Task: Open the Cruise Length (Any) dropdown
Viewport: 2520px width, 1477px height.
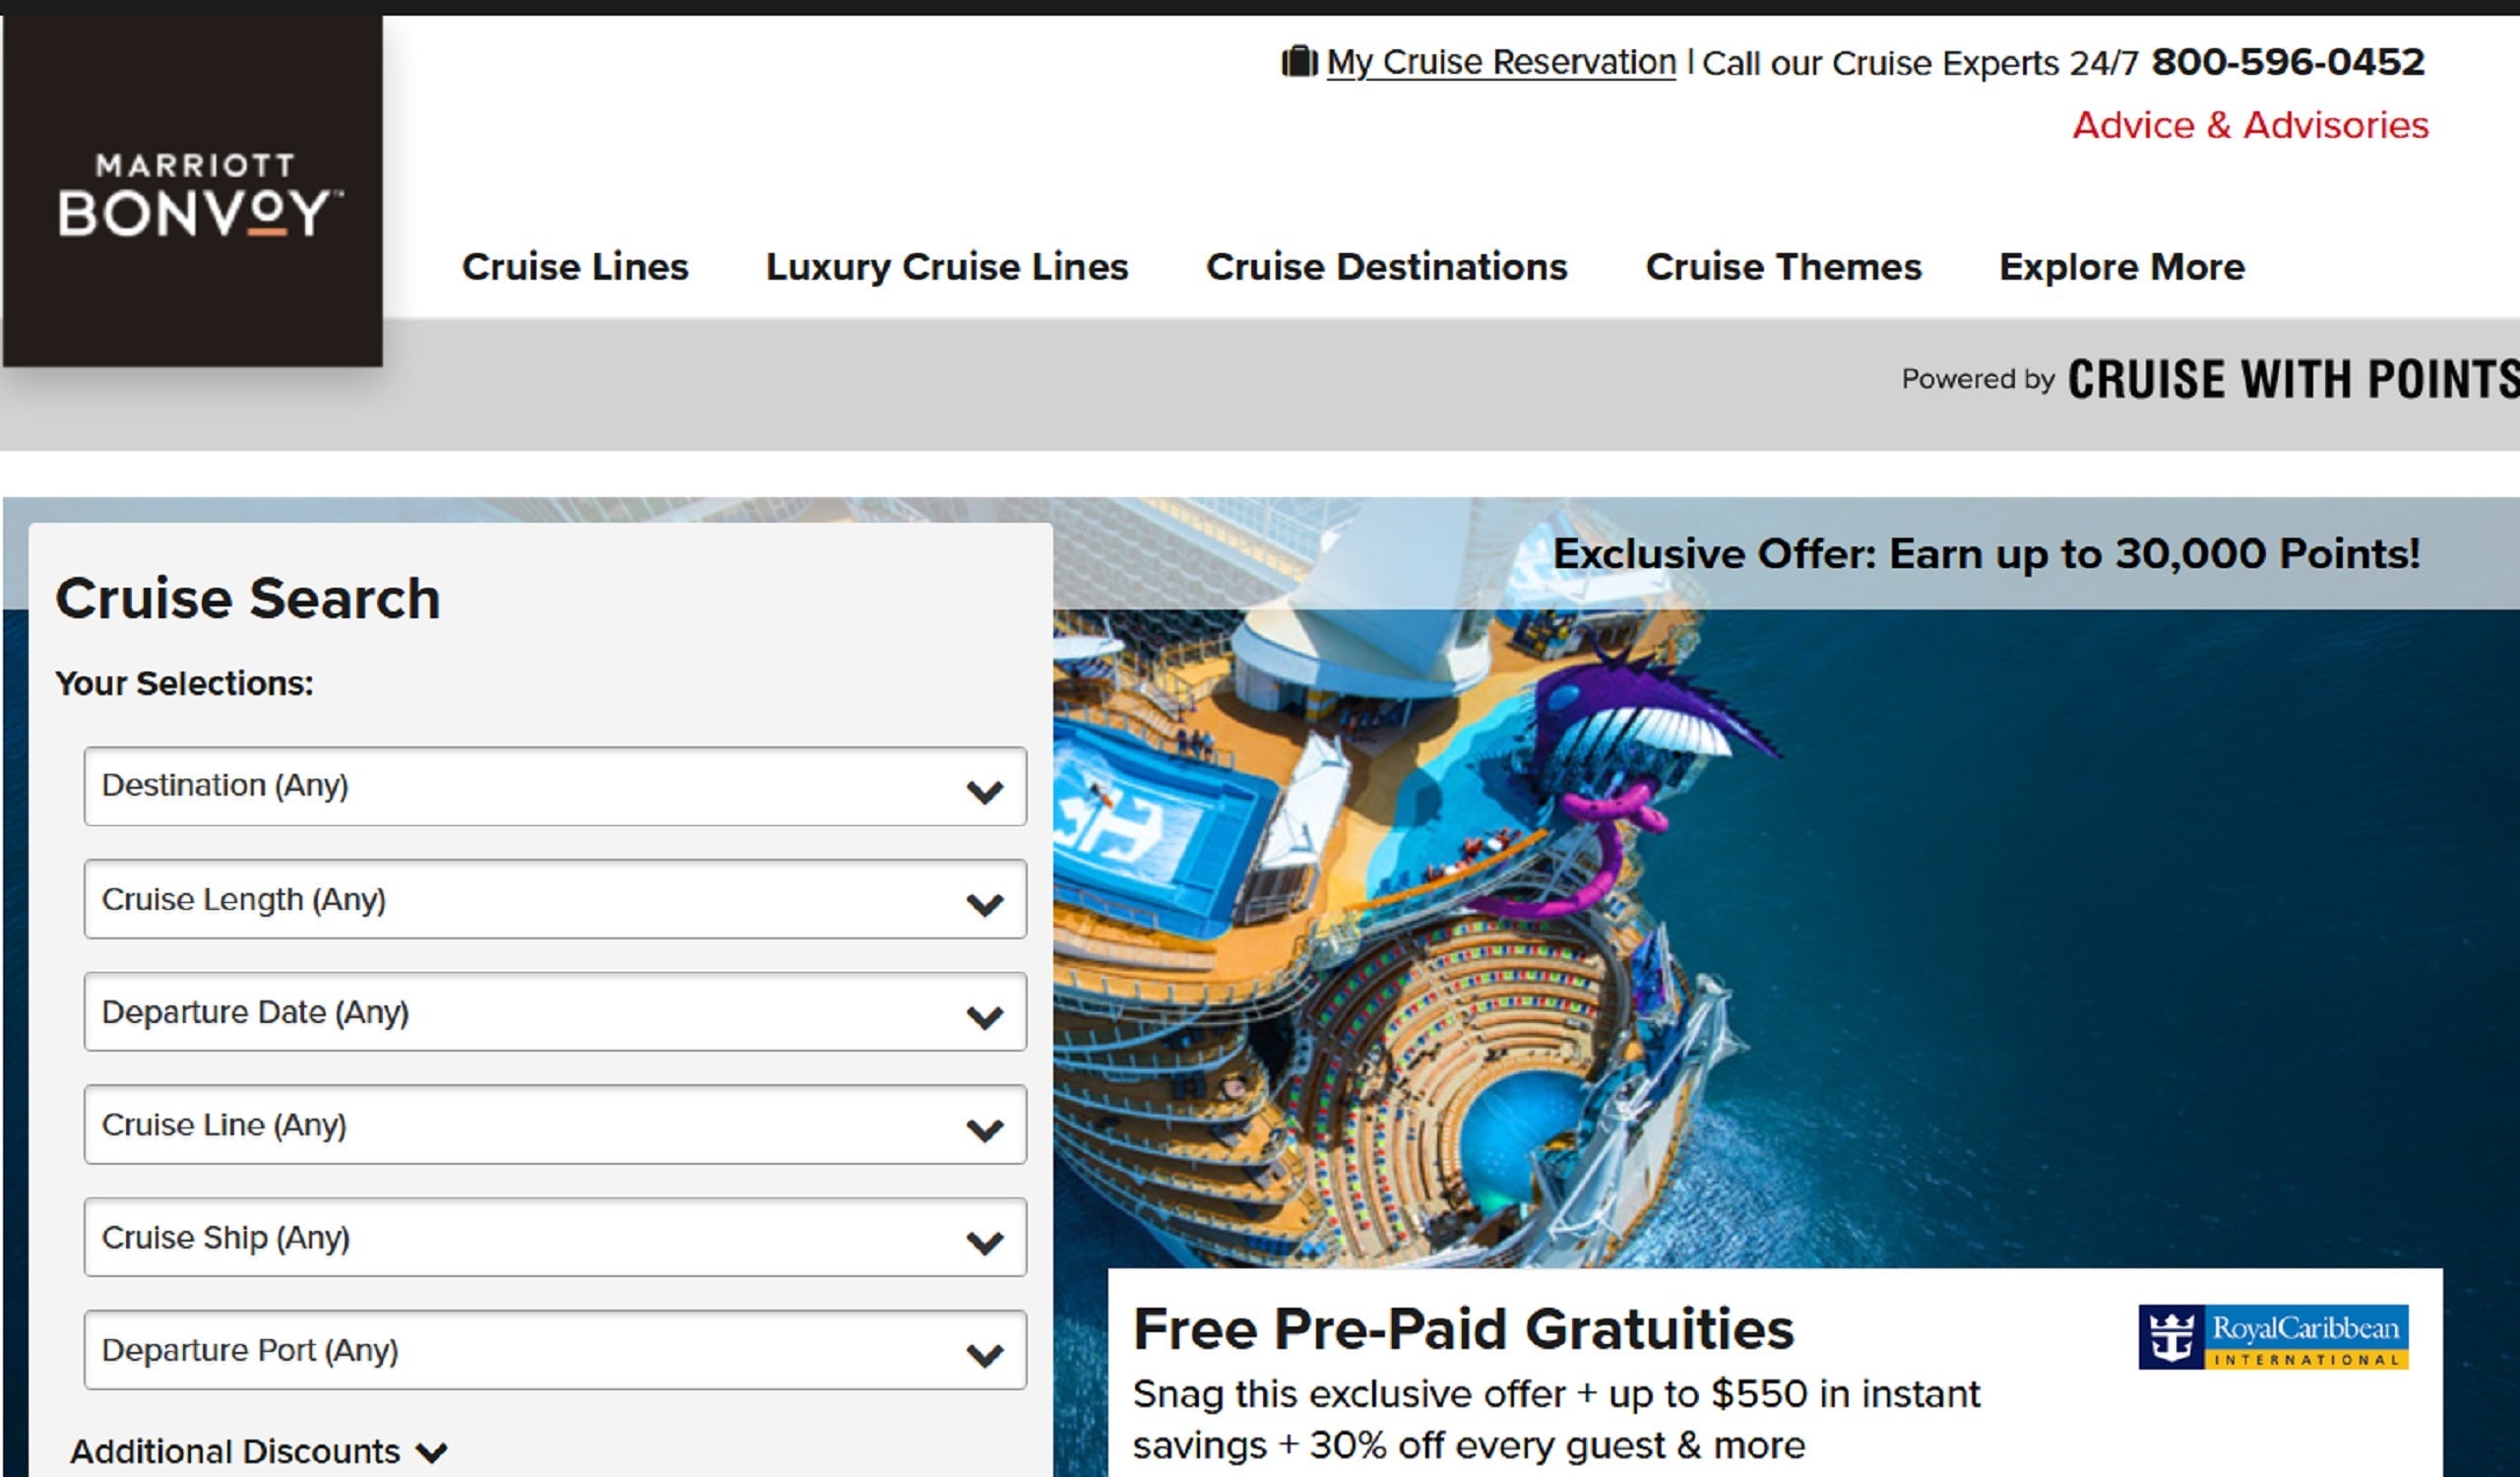Action: point(555,899)
